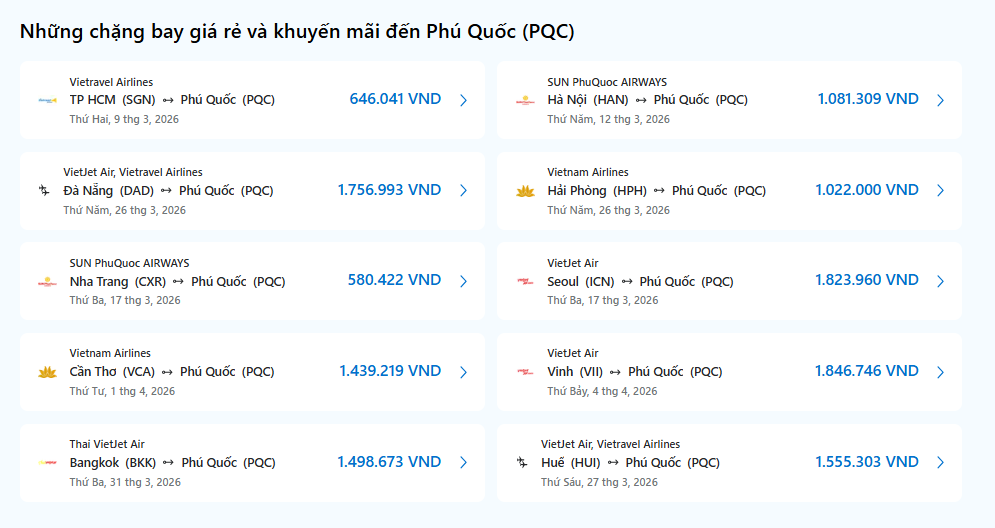The width and height of the screenshot is (995, 528).
Task: Click the multi-airline icon on Đà Nẵng route
Action: 44,190
